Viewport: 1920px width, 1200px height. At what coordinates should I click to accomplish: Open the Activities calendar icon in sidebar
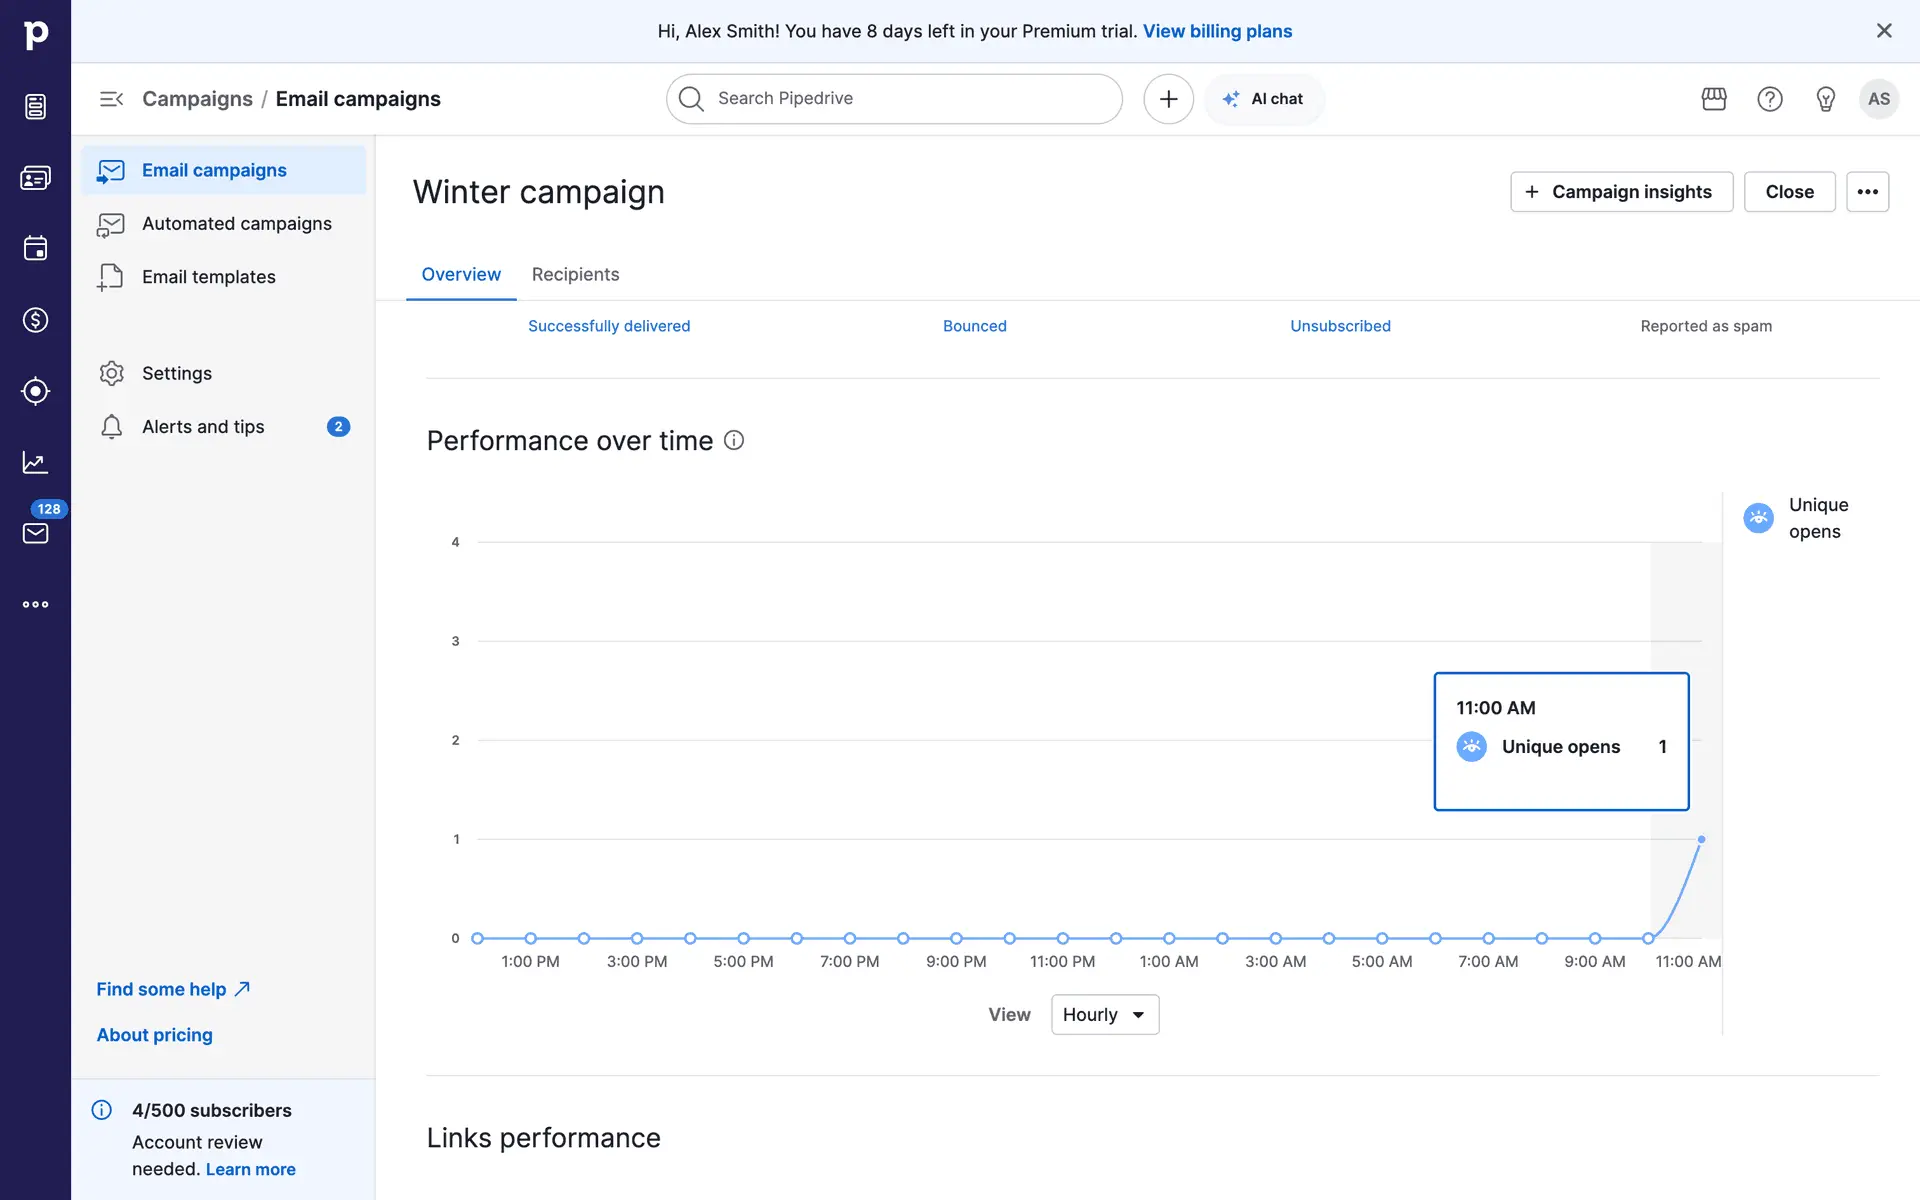point(35,248)
